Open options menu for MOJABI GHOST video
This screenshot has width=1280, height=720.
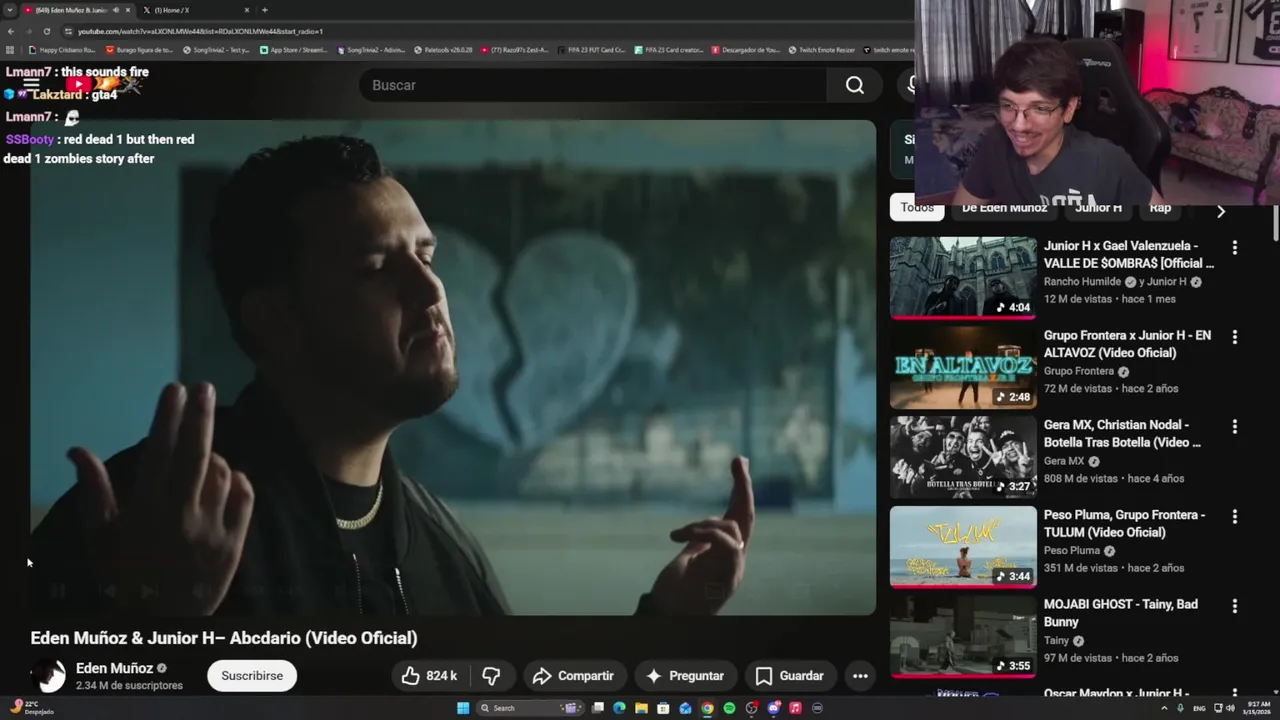(1234, 606)
